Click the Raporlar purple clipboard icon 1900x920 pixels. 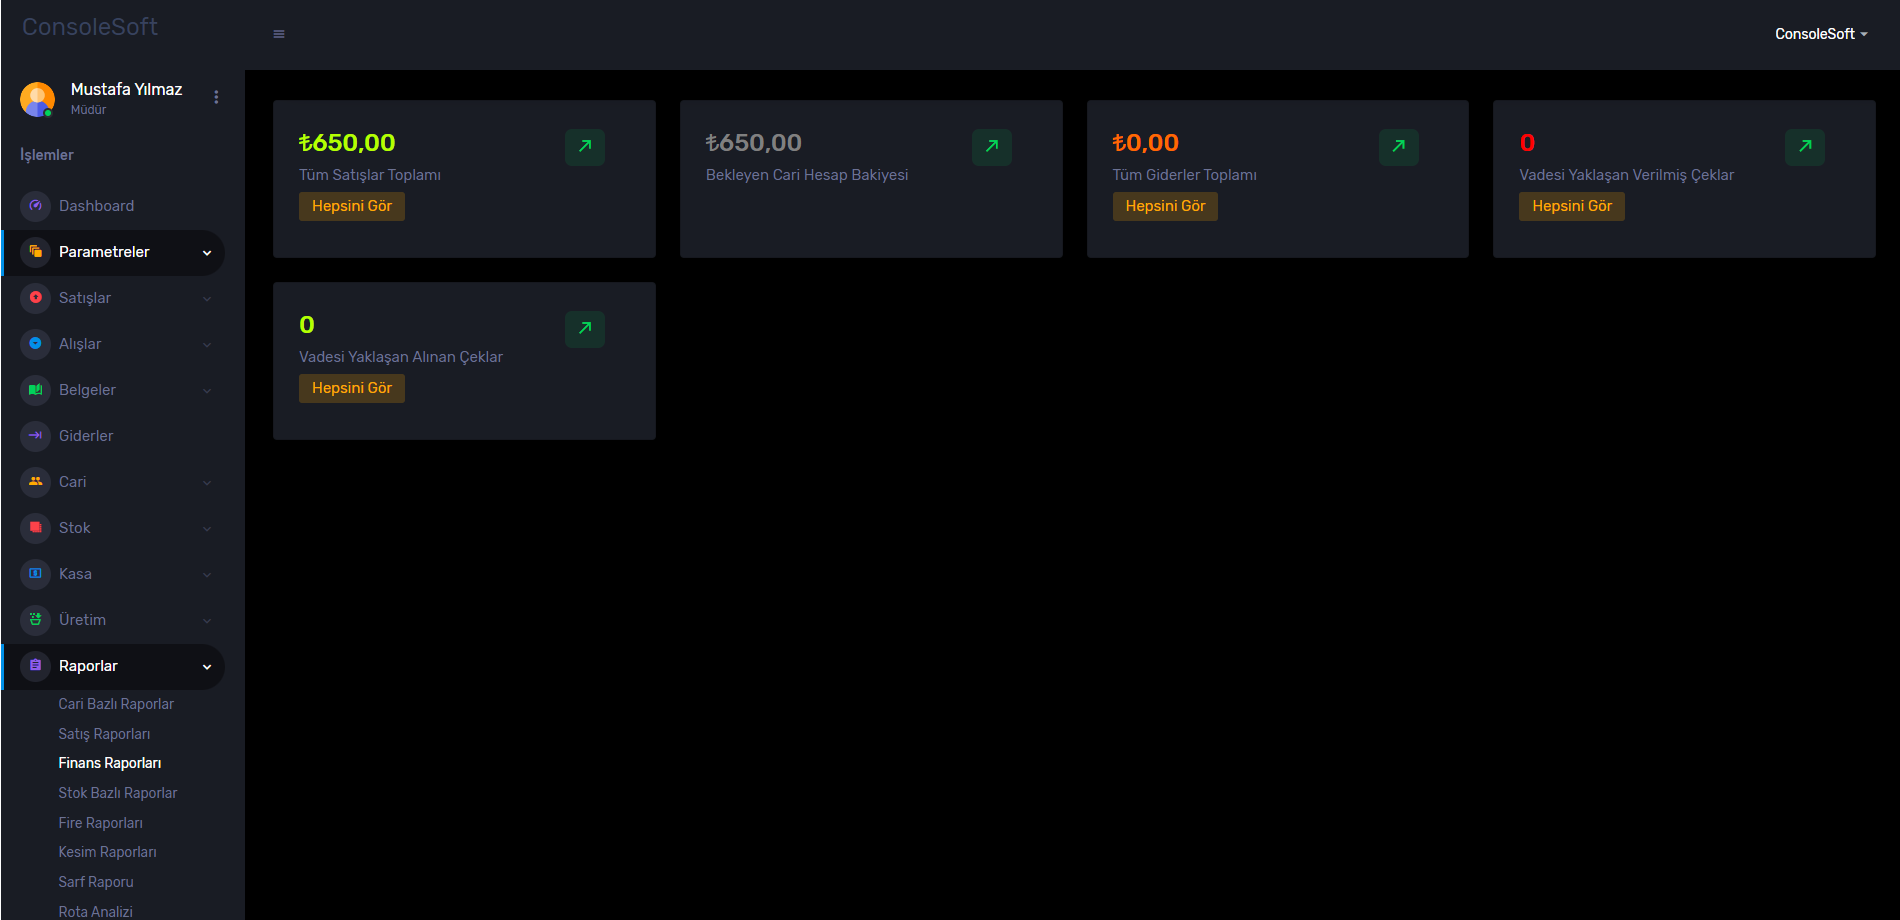pos(35,666)
